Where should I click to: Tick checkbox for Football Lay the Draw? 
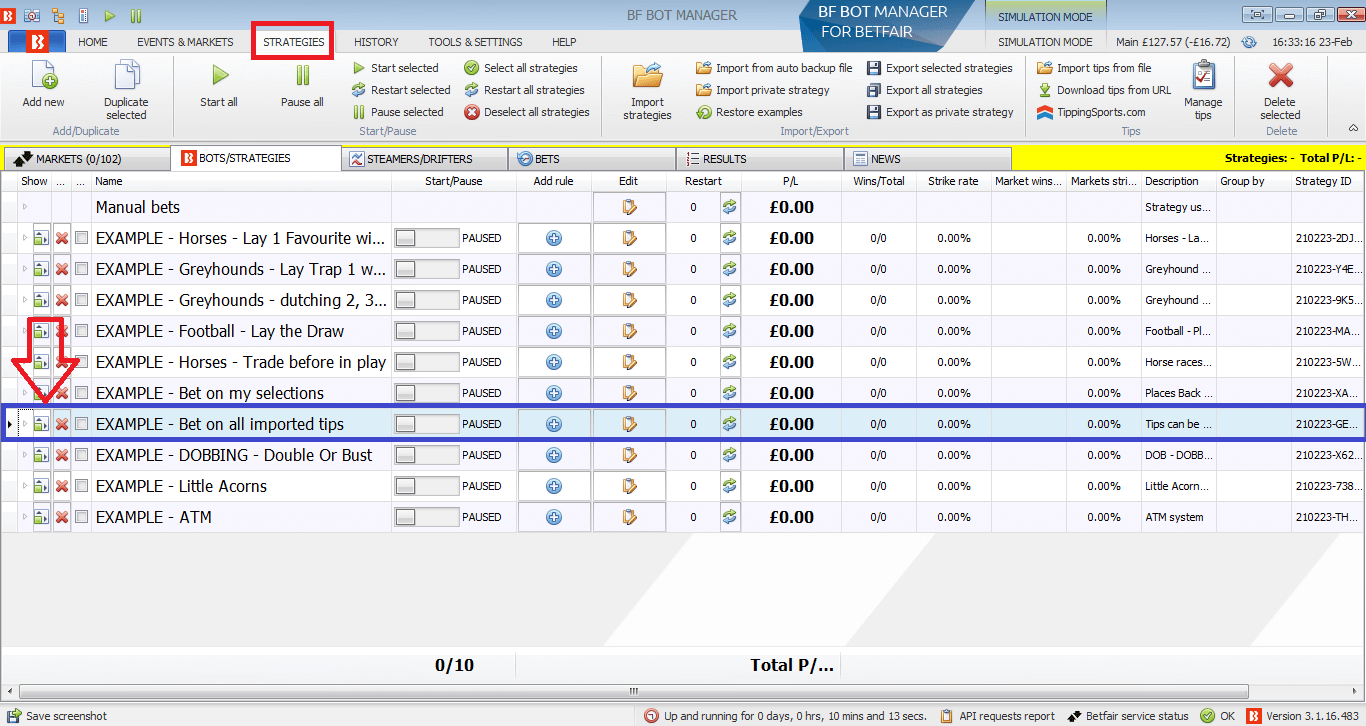(x=82, y=331)
